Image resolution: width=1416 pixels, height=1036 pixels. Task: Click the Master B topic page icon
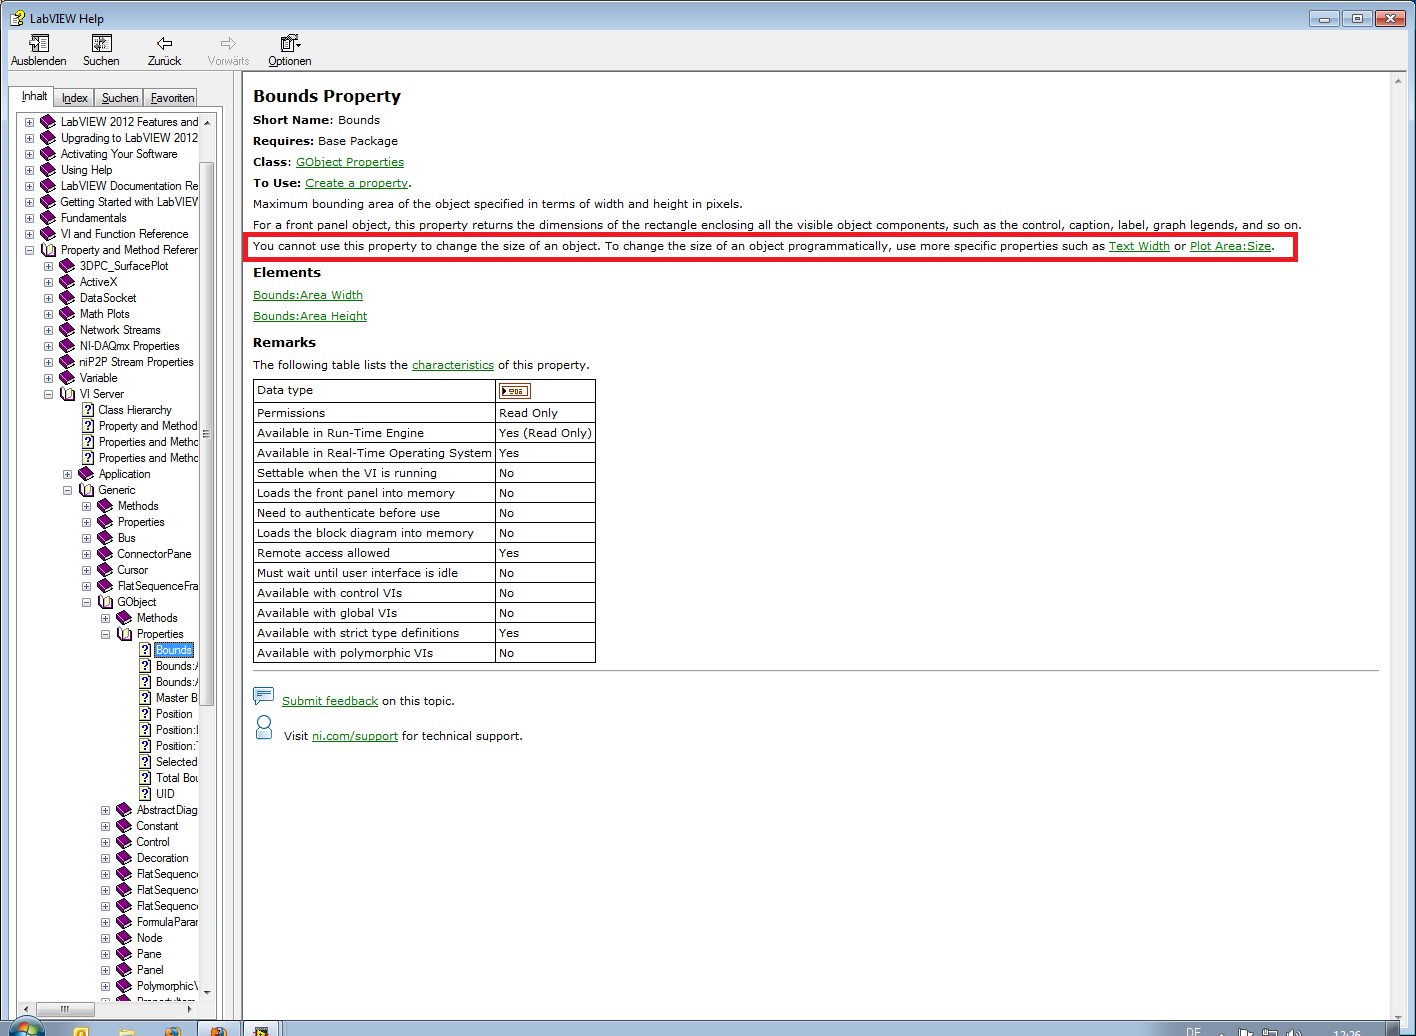pyautogui.click(x=145, y=698)
